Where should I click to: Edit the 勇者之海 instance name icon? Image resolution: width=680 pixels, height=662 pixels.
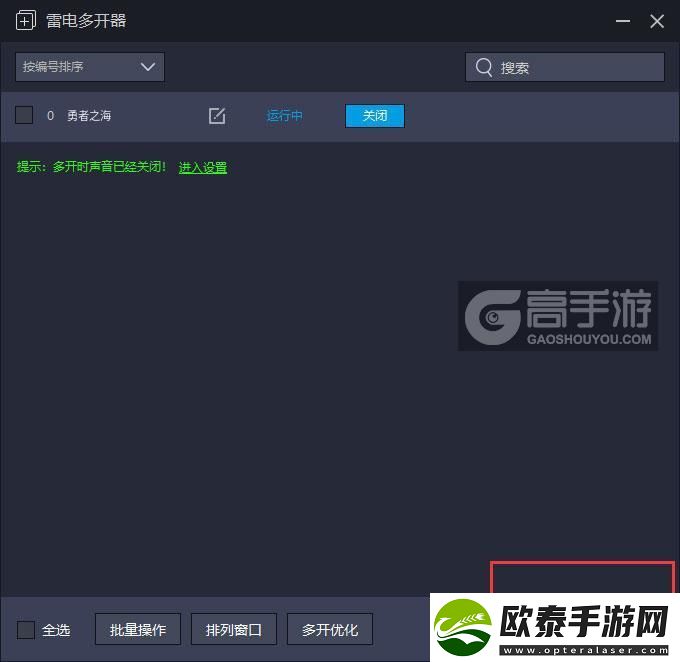[x=217, y=115]
